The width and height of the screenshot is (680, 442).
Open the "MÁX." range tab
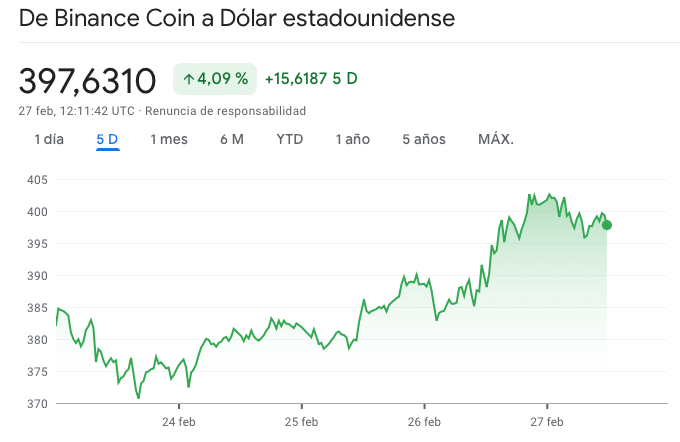(x=496, y=139)
